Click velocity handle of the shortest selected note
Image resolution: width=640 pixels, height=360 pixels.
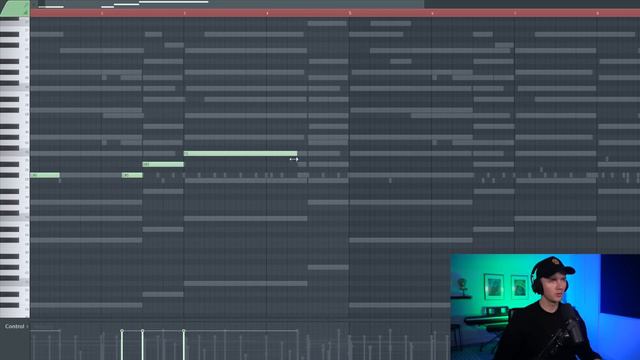coord(122,331)
